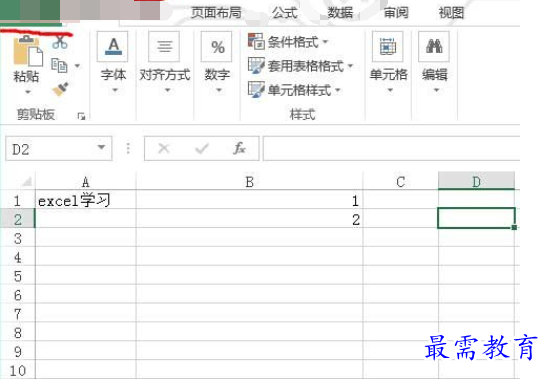Open the Name Box dropdown arrow
This screenshot has width=546, height=379.
pos(101,147)
